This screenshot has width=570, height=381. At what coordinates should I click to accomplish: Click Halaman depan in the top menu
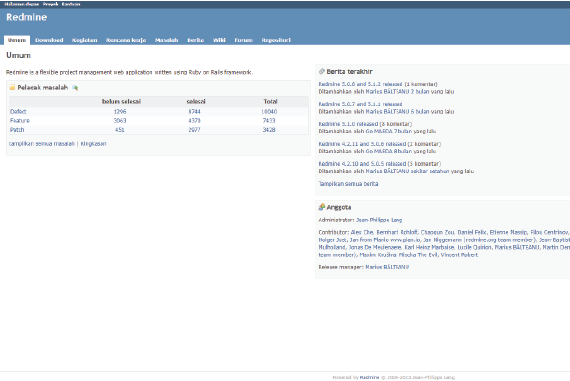[21, 4]
